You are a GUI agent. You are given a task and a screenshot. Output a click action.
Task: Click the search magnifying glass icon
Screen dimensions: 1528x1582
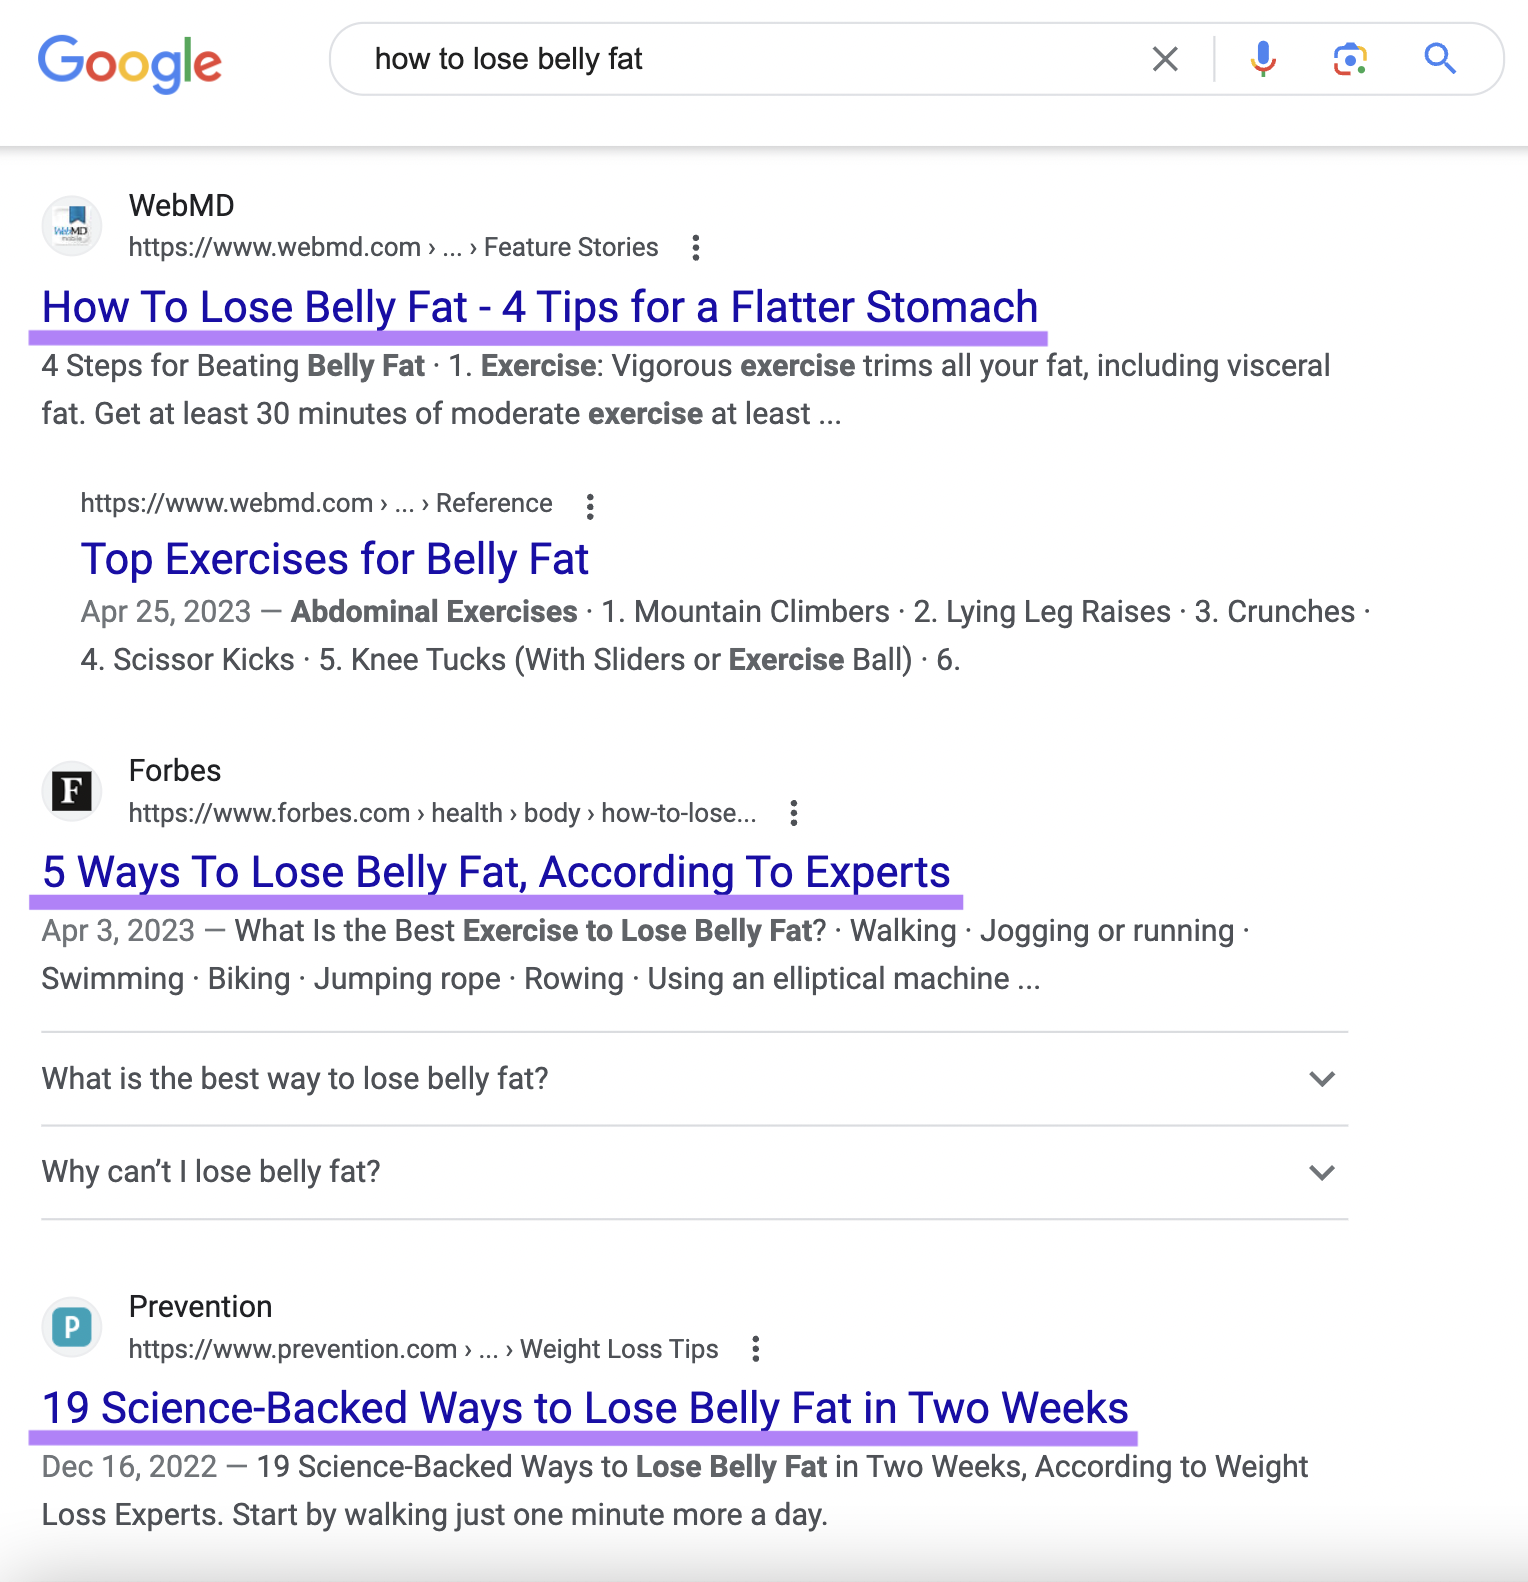click(x=1440, y=59)
